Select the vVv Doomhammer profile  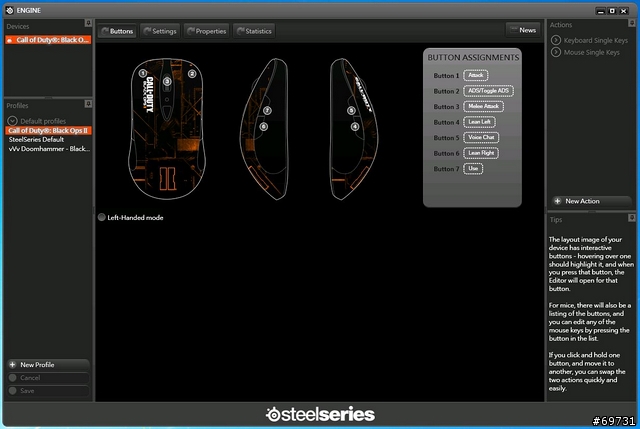point(48,149)
